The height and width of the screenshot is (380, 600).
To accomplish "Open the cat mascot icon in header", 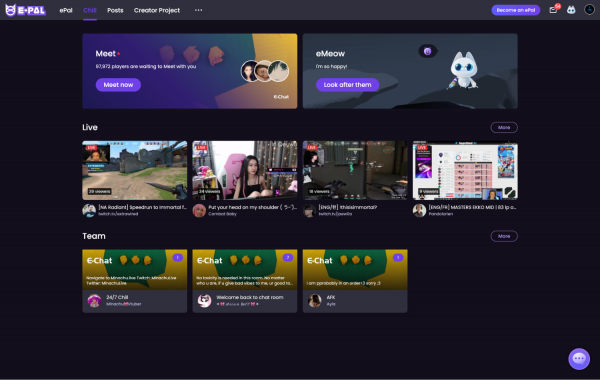I will click(571, 10).
